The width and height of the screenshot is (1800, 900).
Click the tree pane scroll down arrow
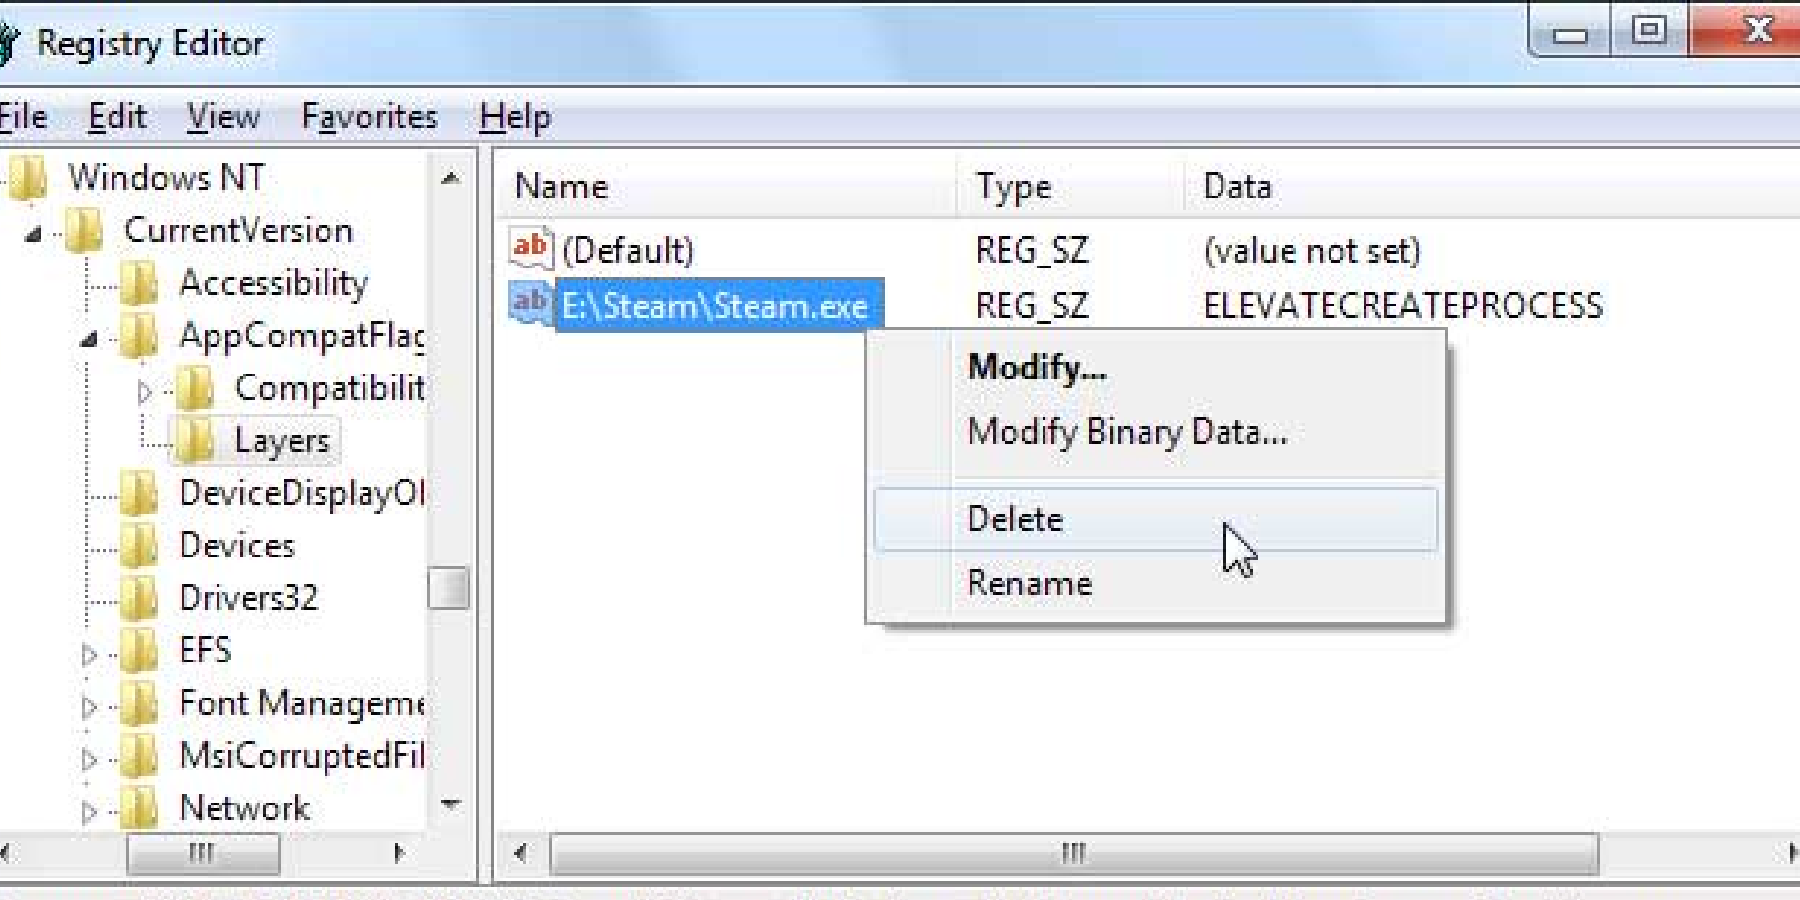450,804
